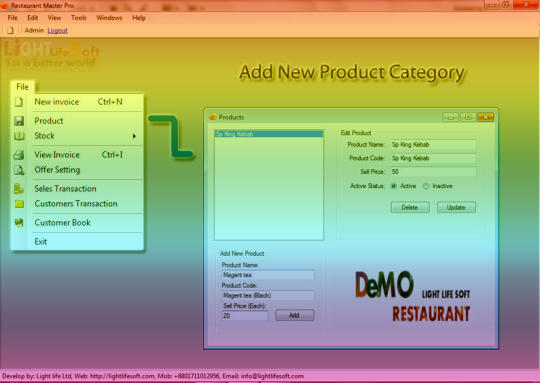Click the Logout link
The height and width of the screenshot is (383, 540).
(58, 31)
